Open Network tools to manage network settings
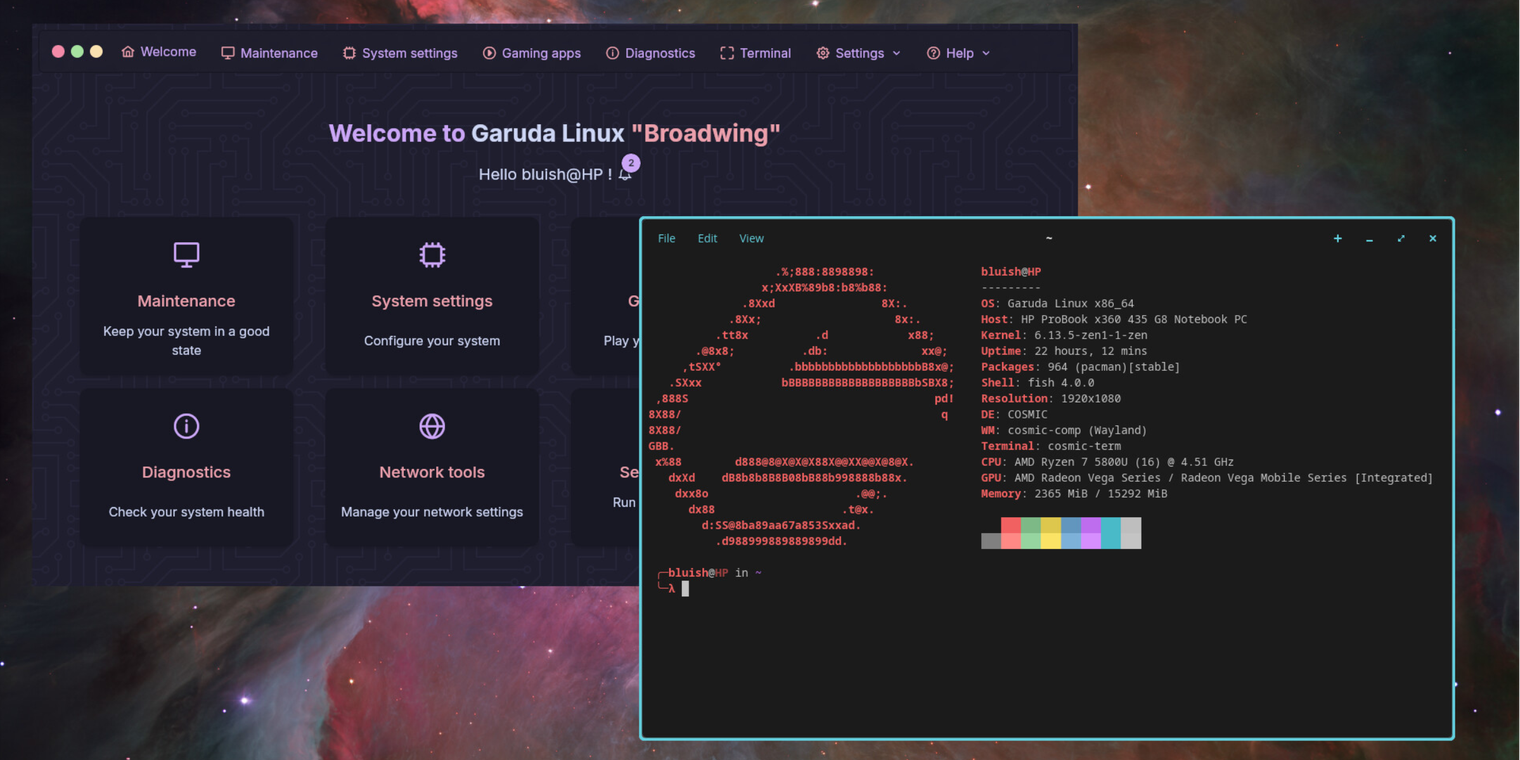The height and width of the screenshot is (760, 1520). (x=431, y=467)
